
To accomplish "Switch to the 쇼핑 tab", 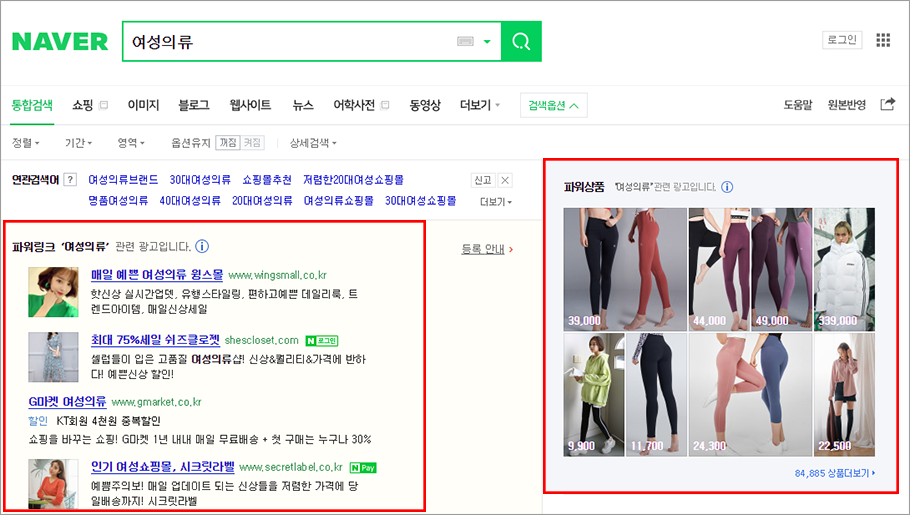I will click(82, 105).
